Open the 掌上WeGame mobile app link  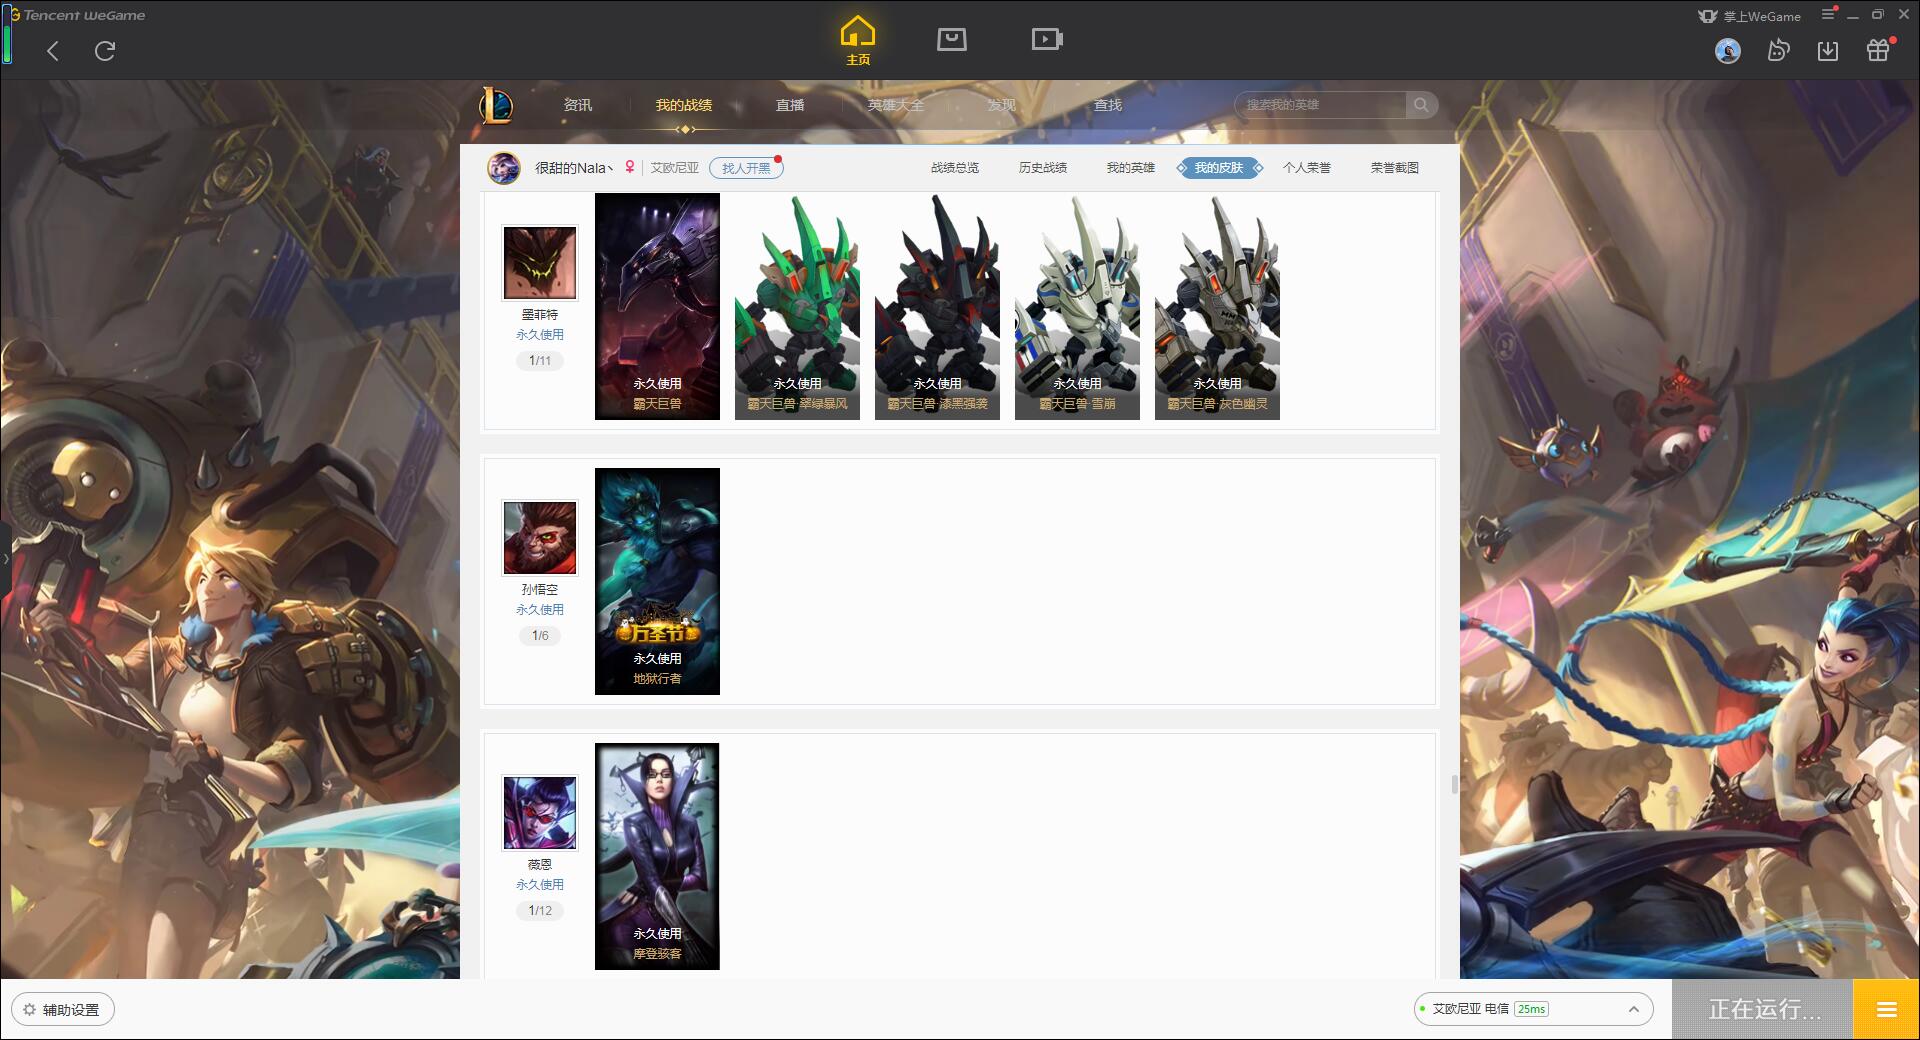[1749, 16]
